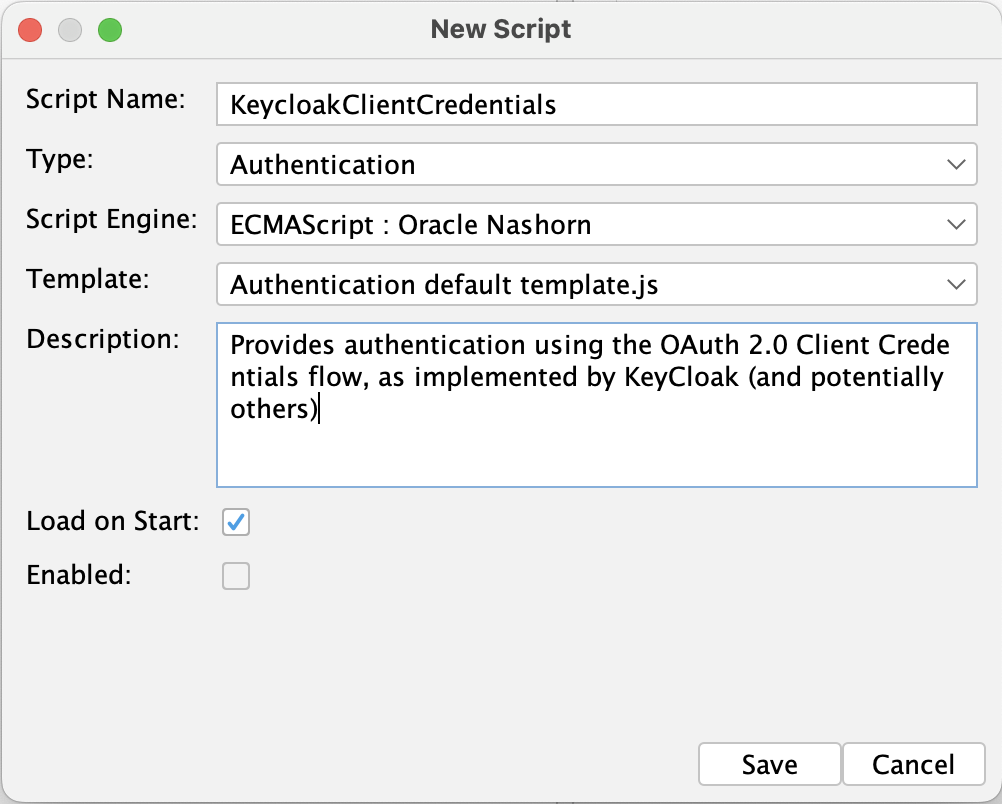This screenshot has width=1002, height=804.
Task: Uncheck the Load on Start checkbox
Action: 235,521
